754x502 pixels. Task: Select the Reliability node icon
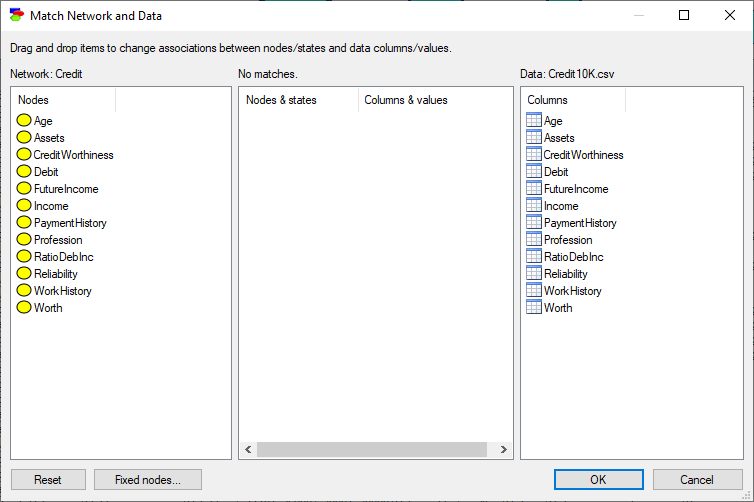point(24,273)
